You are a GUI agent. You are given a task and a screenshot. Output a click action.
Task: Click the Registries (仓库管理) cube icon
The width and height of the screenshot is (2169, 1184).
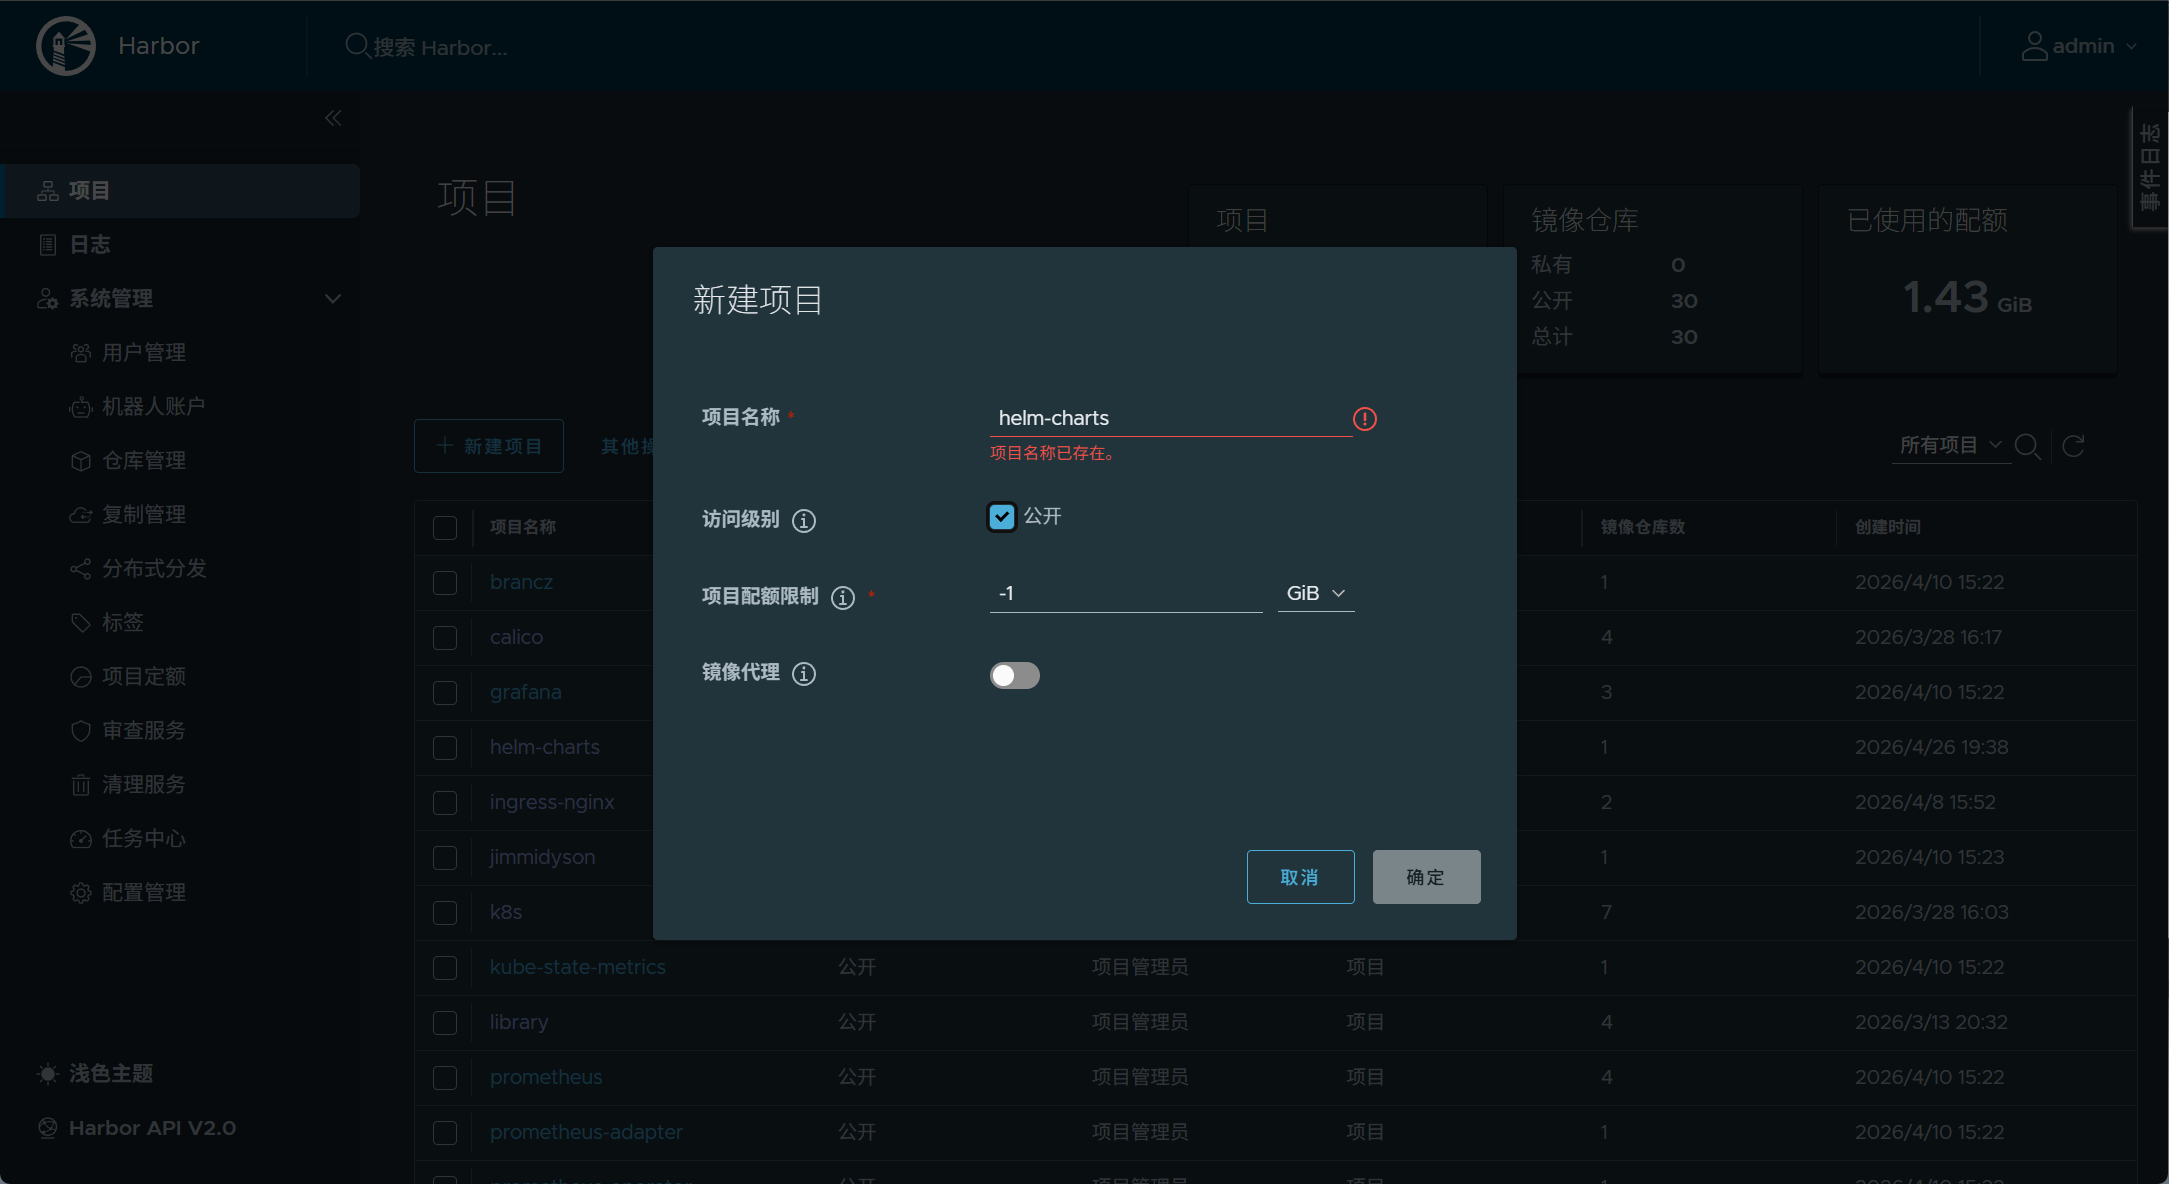81,461
